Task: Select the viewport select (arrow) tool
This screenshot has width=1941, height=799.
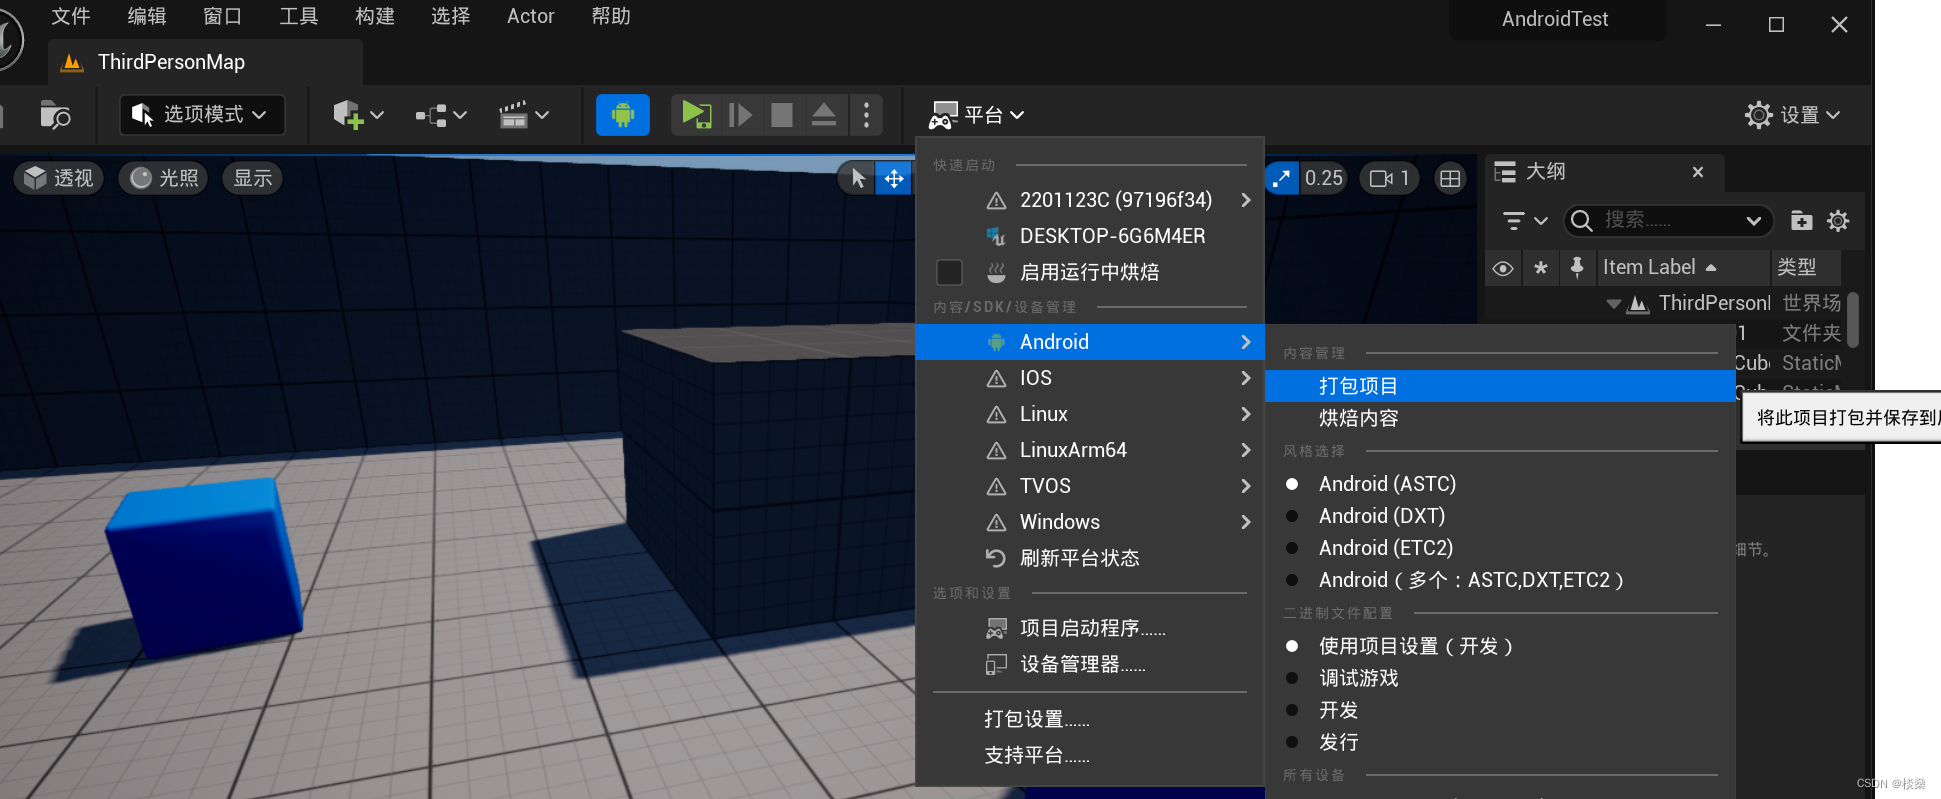Action: point(857,178)
